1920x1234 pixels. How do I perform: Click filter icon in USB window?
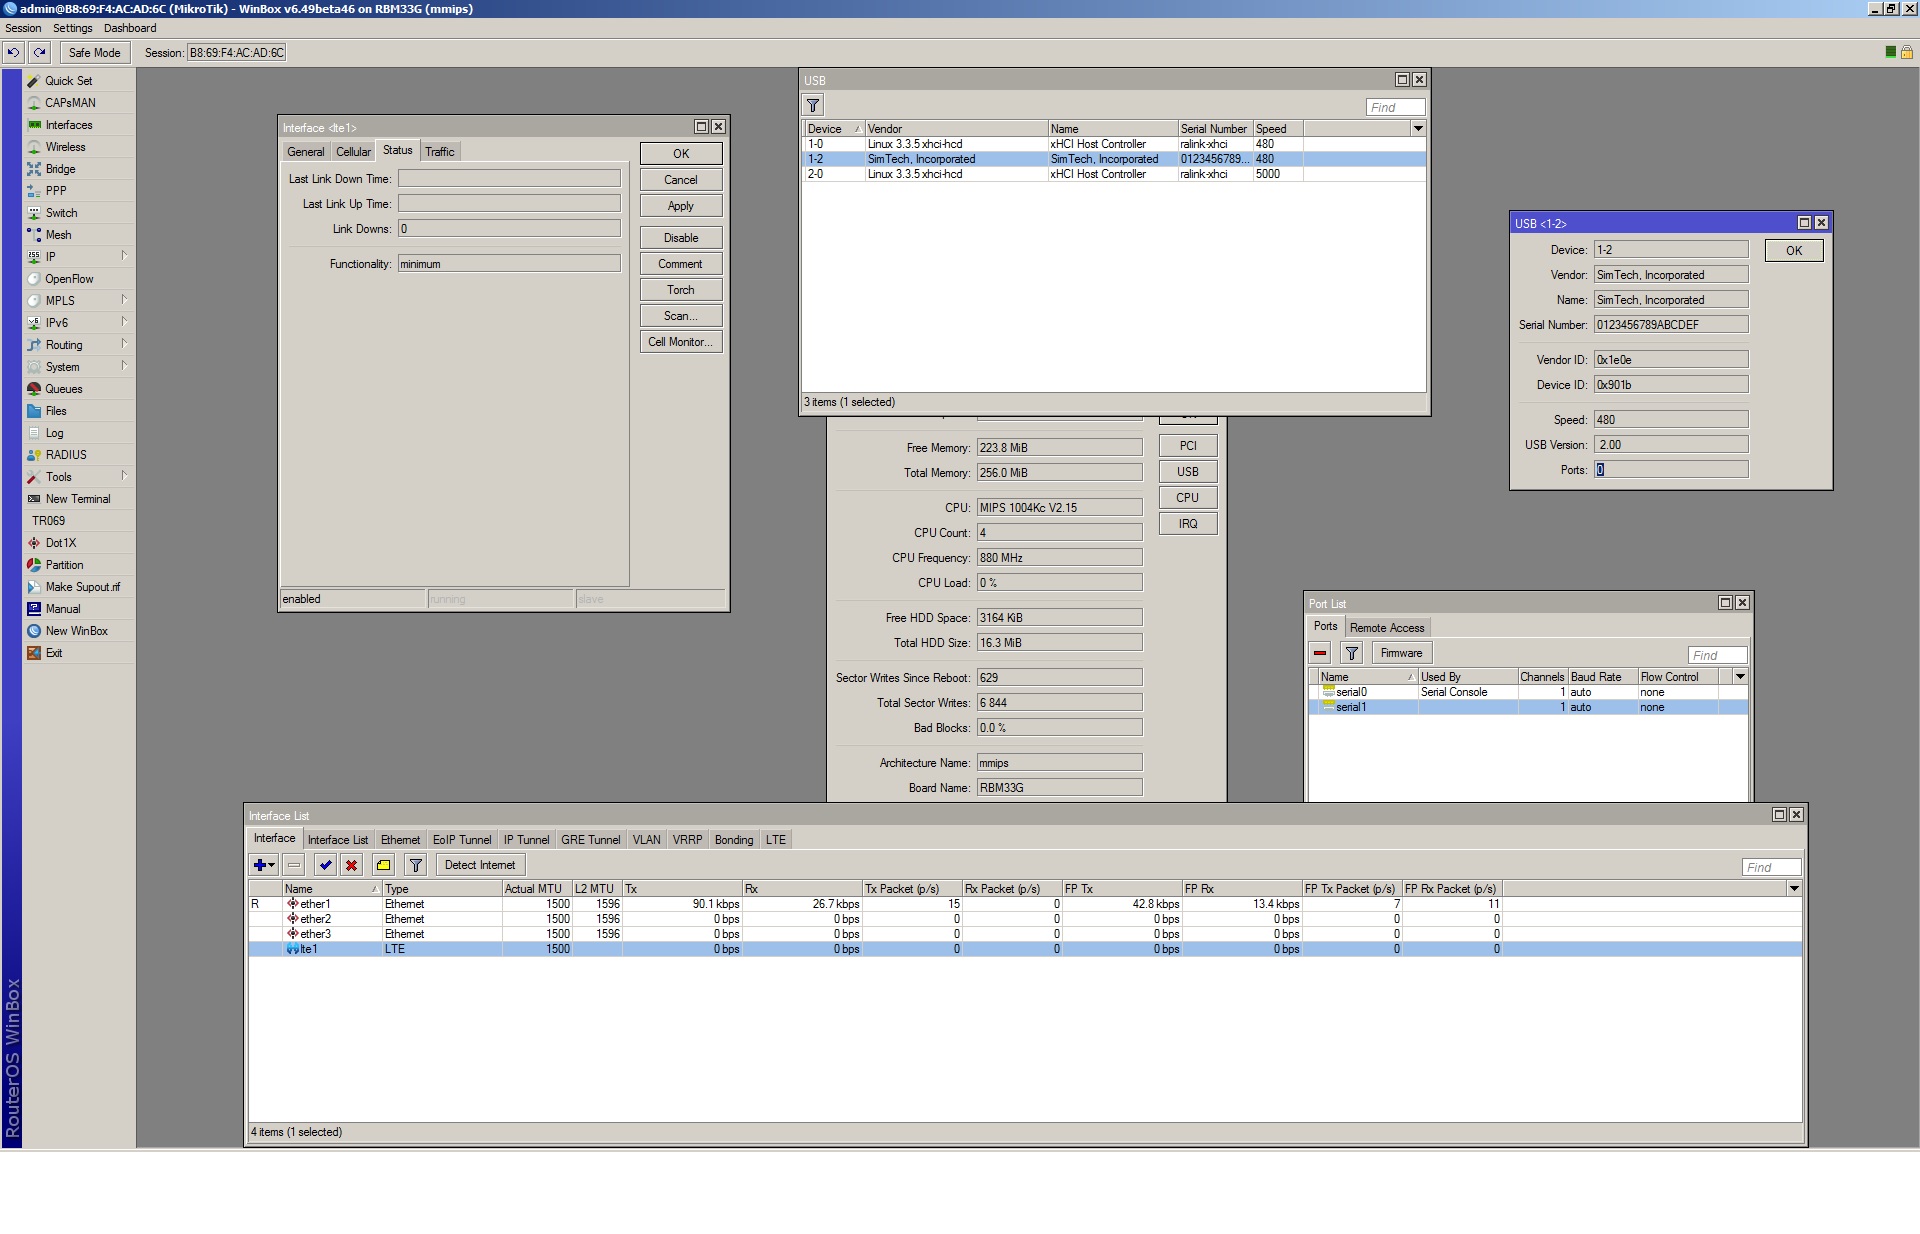813,105
